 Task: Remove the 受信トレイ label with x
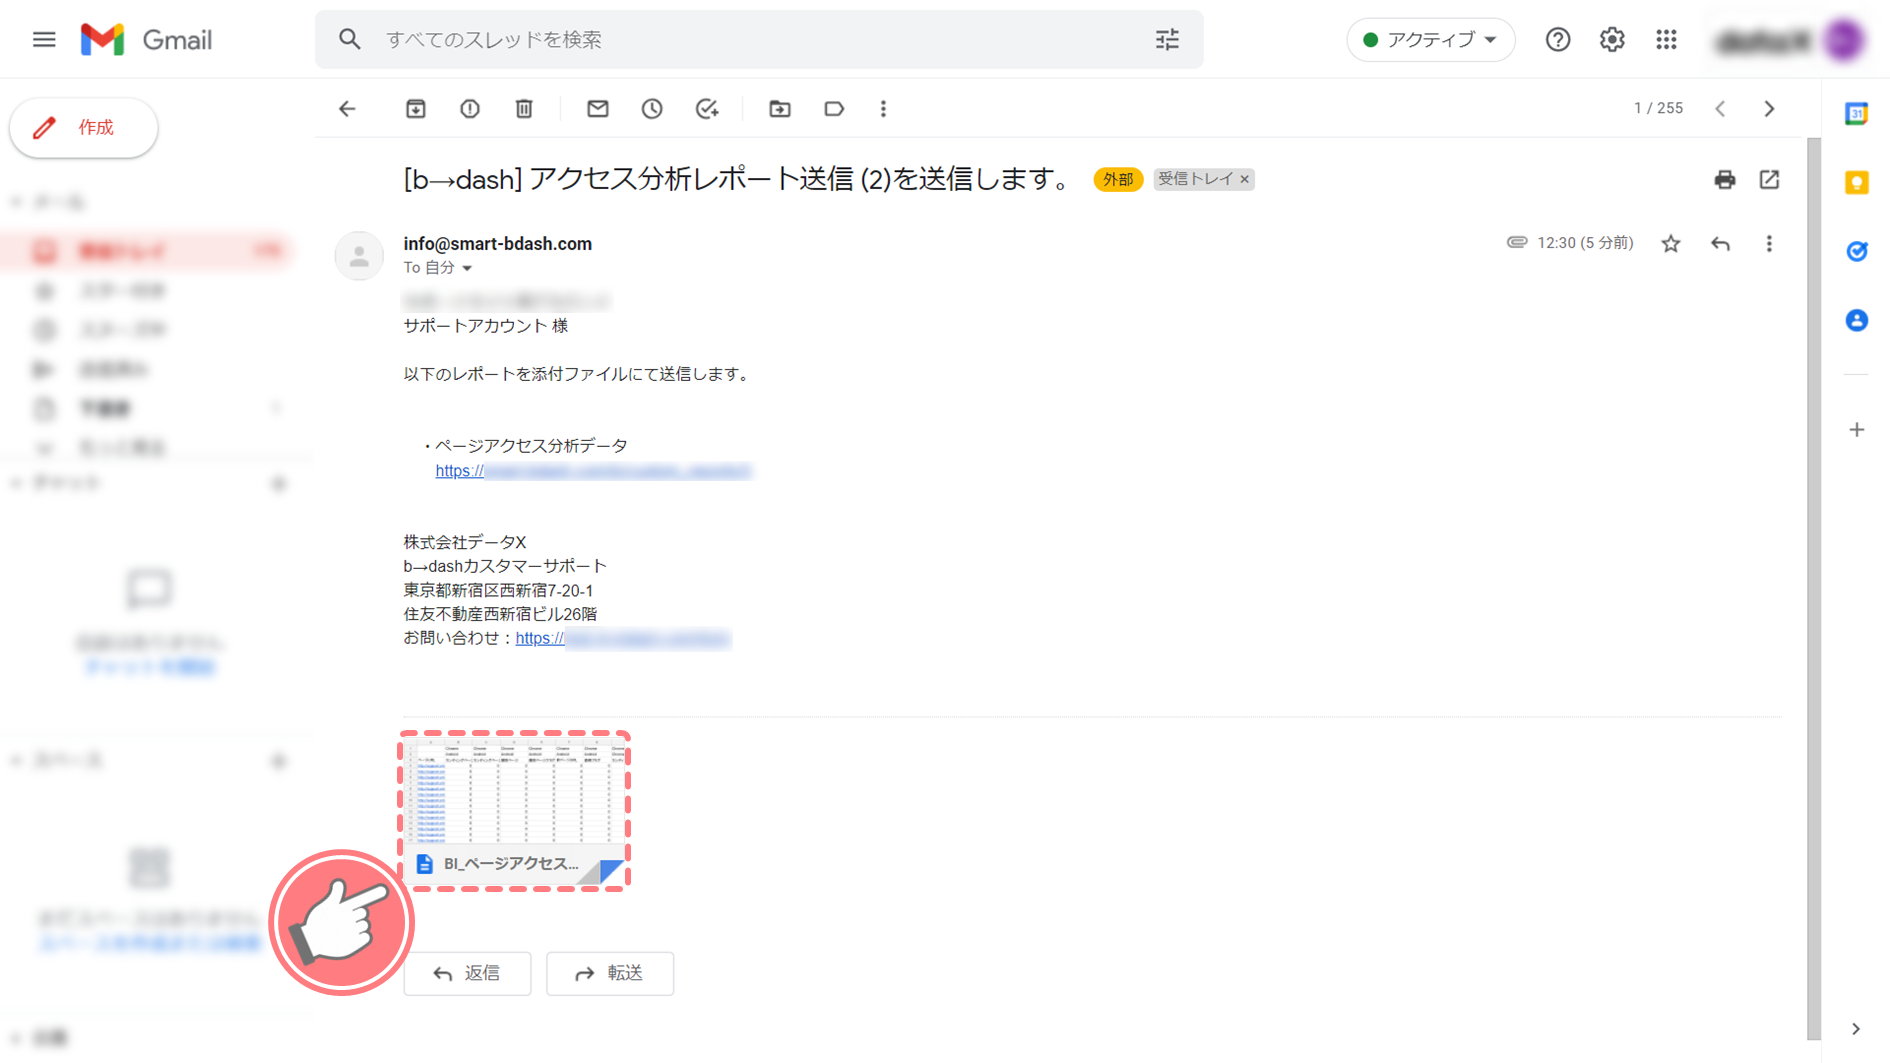[x=1245, y=179]
